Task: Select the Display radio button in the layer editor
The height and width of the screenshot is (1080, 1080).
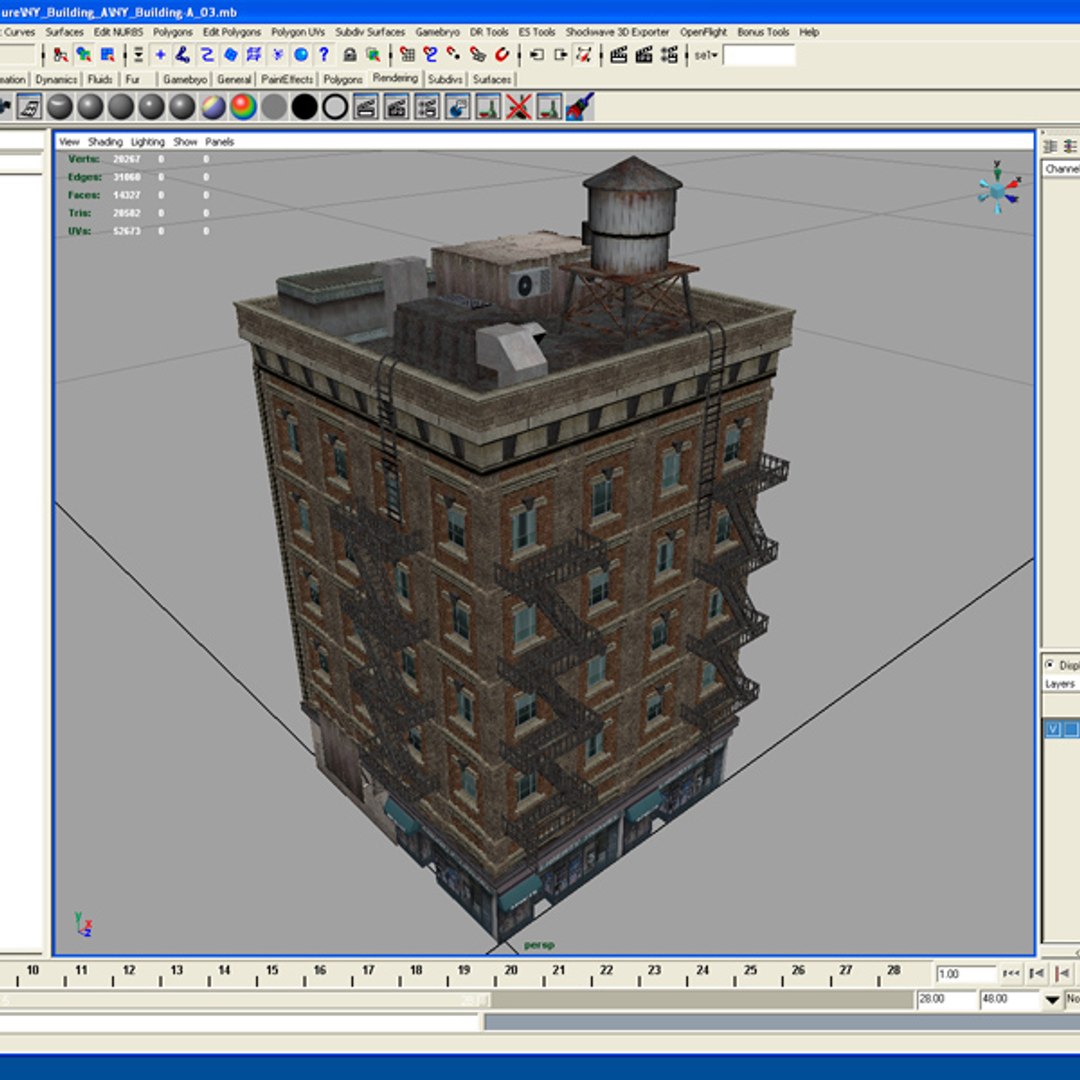Action: pos(1050,665)
